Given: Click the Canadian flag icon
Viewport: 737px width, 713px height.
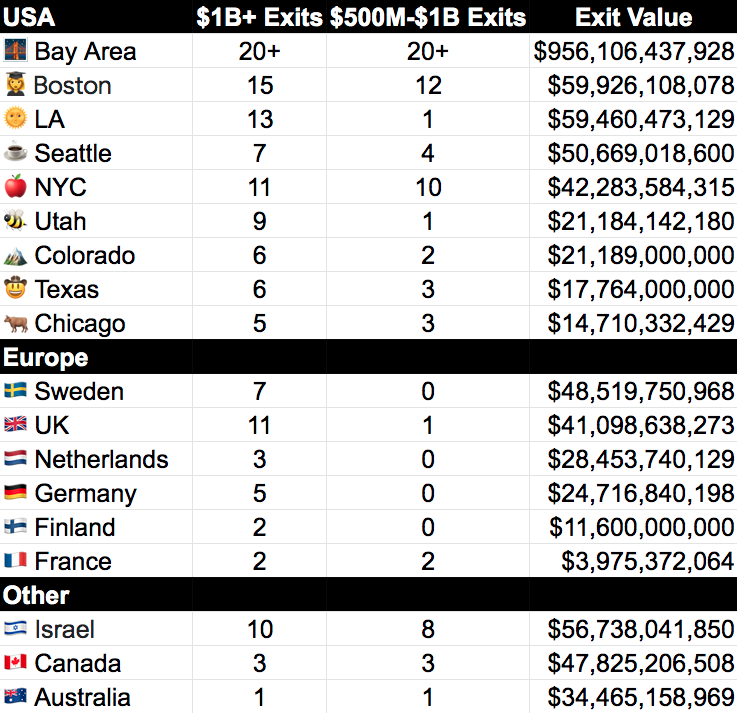Looking at the screenshot, I should point(16,662).
